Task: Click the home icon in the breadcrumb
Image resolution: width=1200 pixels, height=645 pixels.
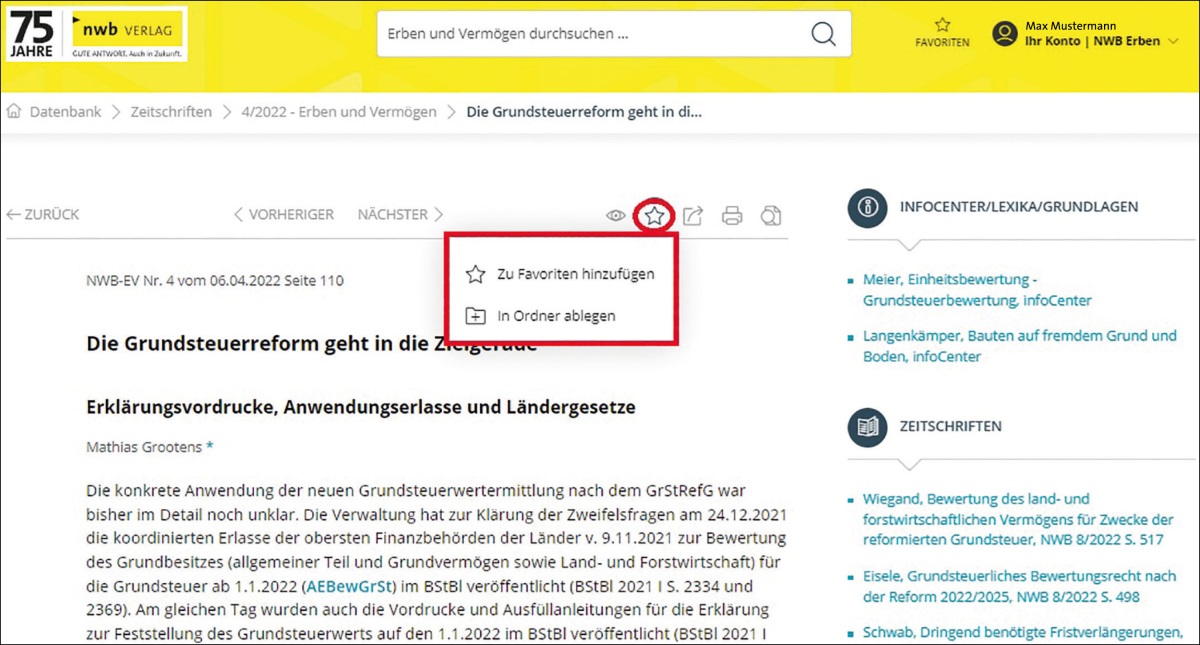Action: pos(14,112)
